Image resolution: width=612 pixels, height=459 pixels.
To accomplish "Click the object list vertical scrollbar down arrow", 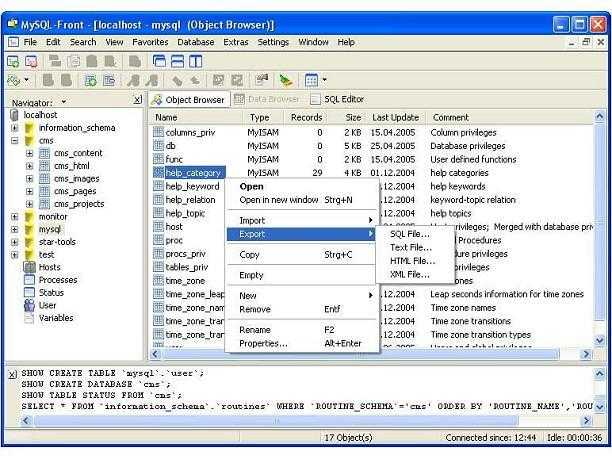I will coord(600,340).
